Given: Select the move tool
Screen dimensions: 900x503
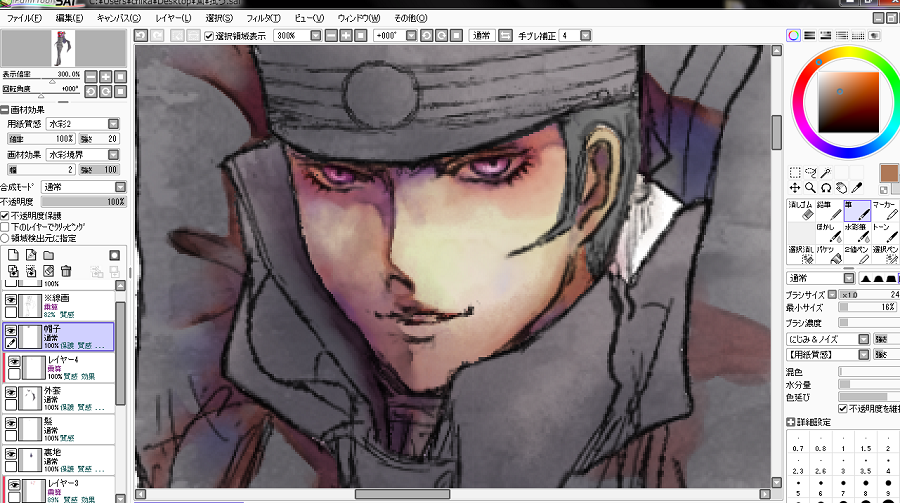Looking at the screenshot, I should (x=795, y=188).
